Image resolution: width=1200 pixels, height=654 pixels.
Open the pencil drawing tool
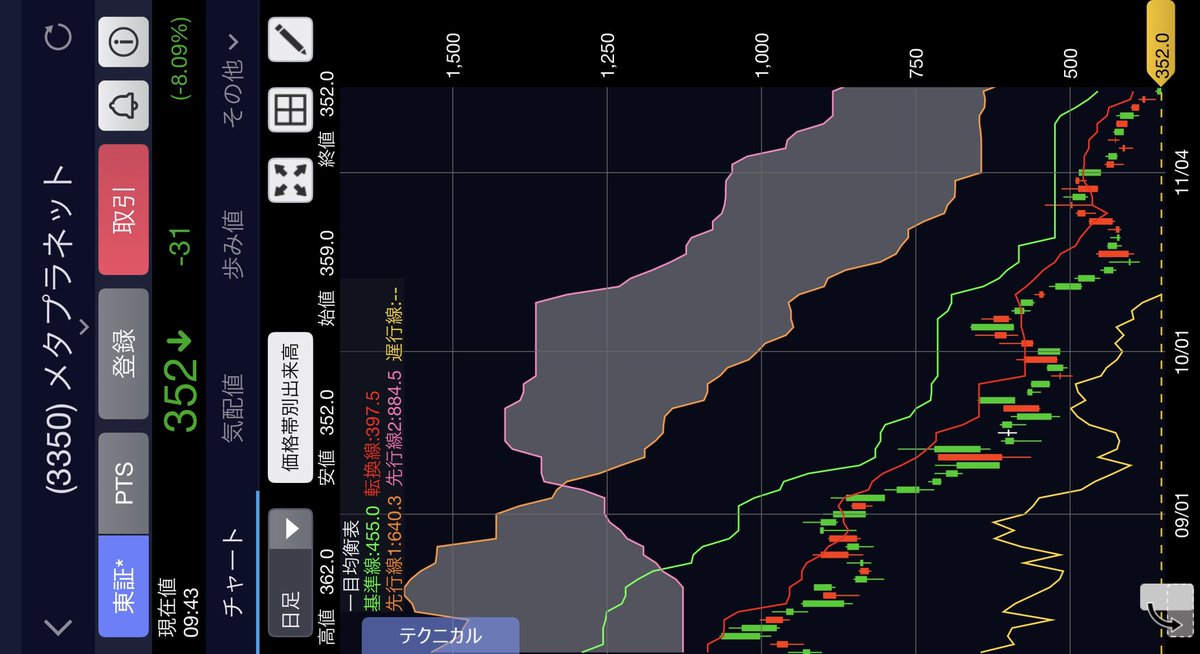[291, 39]
